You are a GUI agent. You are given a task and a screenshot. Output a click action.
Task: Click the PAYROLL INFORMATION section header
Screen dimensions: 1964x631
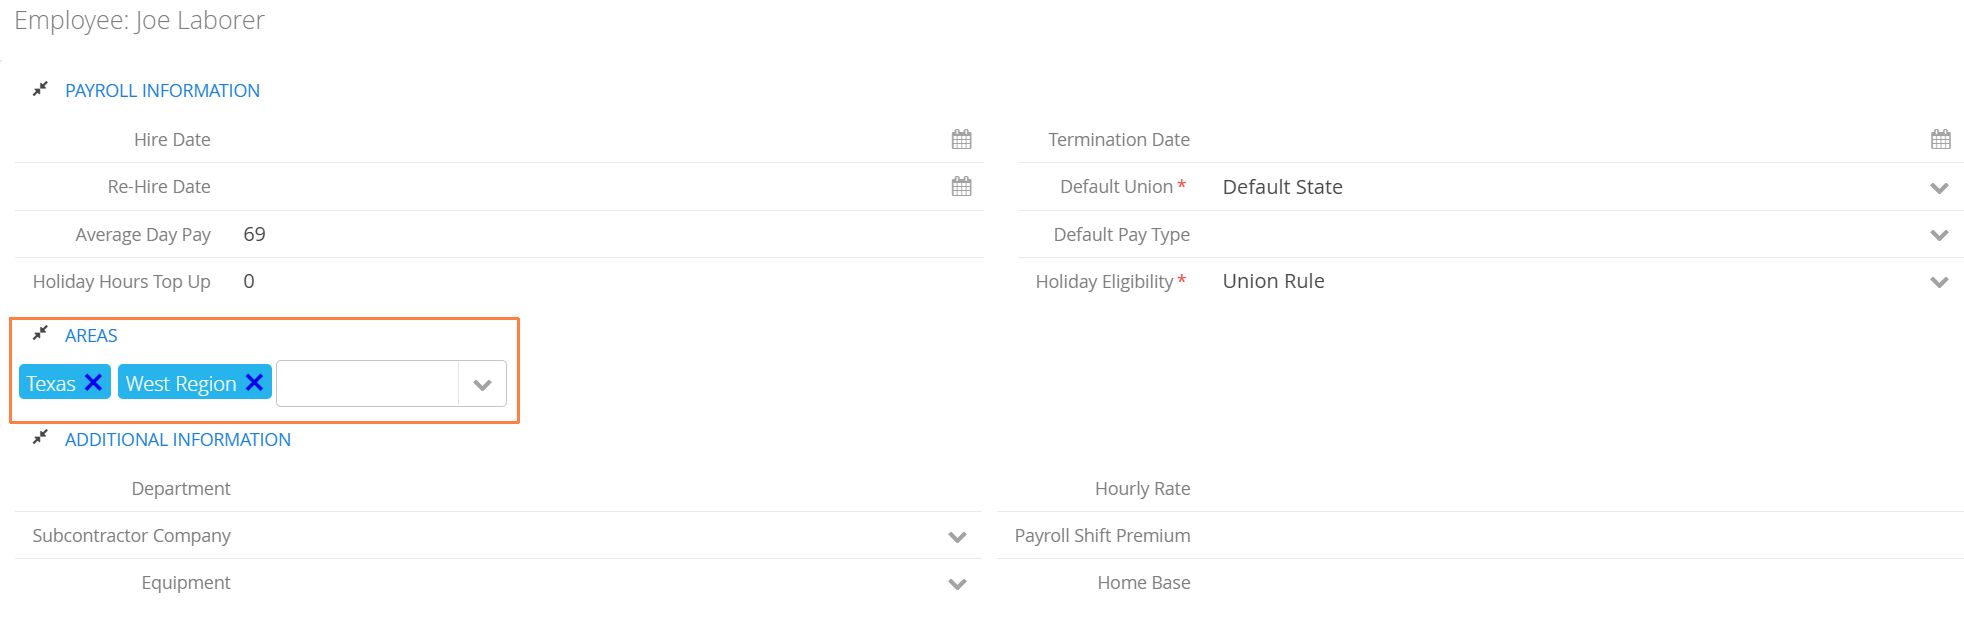162,91
